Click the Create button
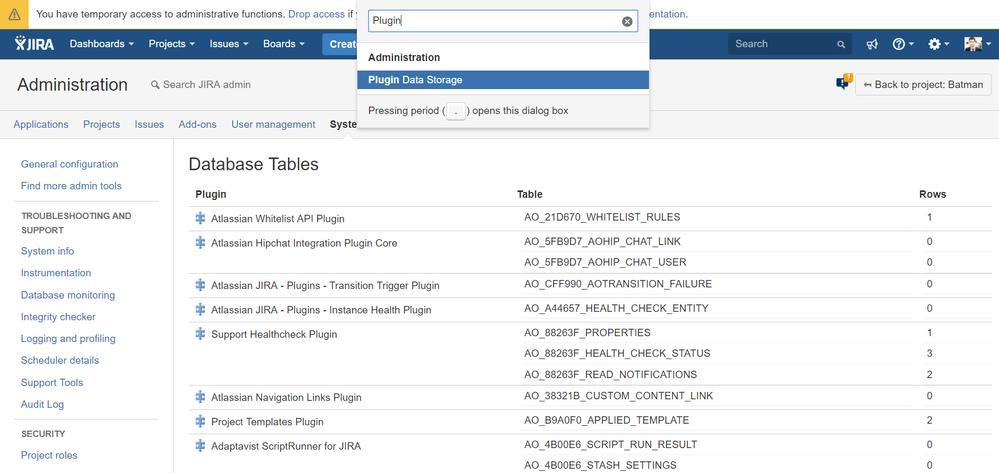Screen dimensions: 999x473 pos(340,44)
